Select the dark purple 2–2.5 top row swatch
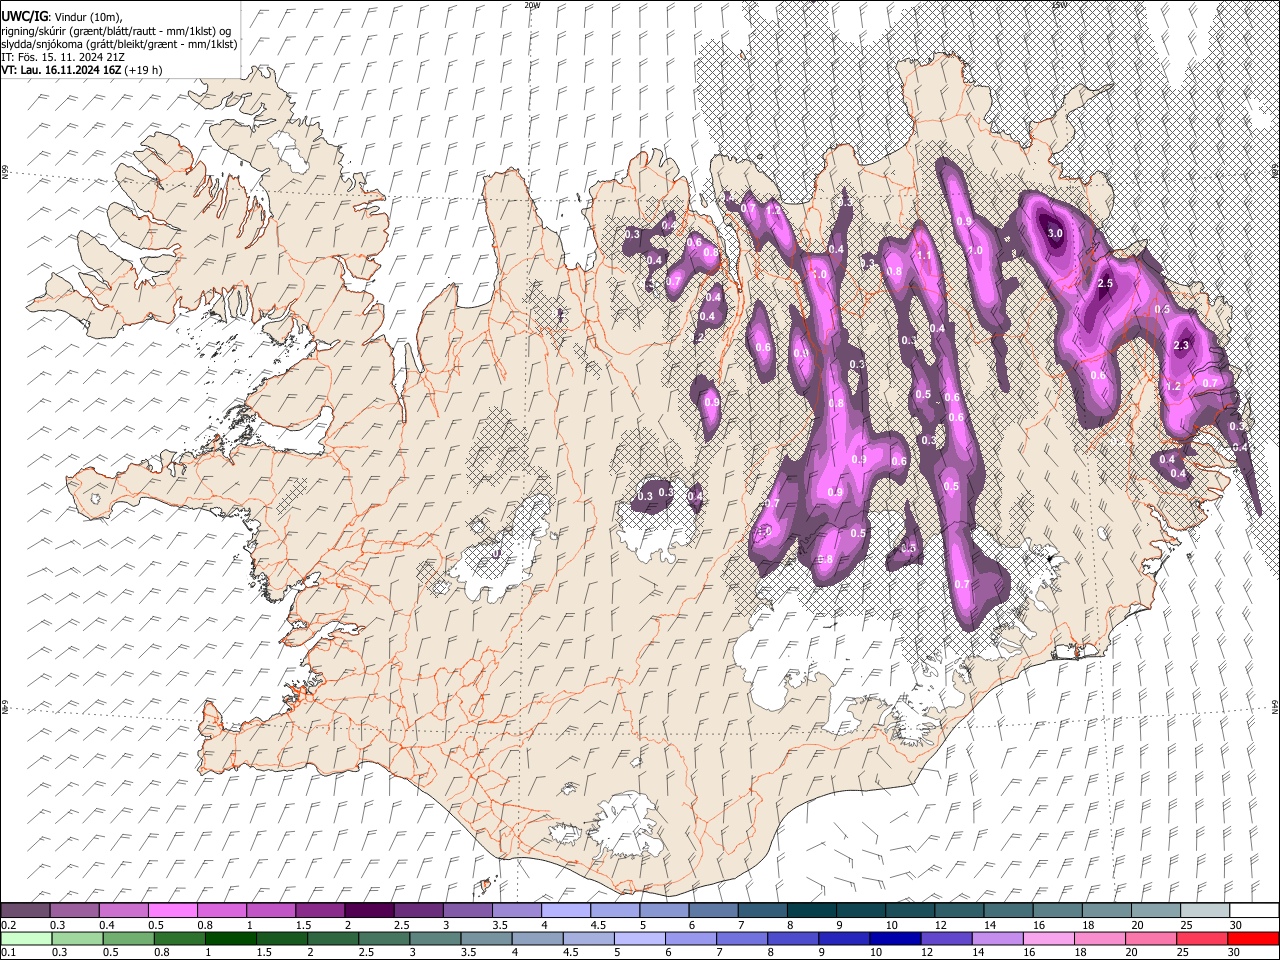 (x=368, y=910)
